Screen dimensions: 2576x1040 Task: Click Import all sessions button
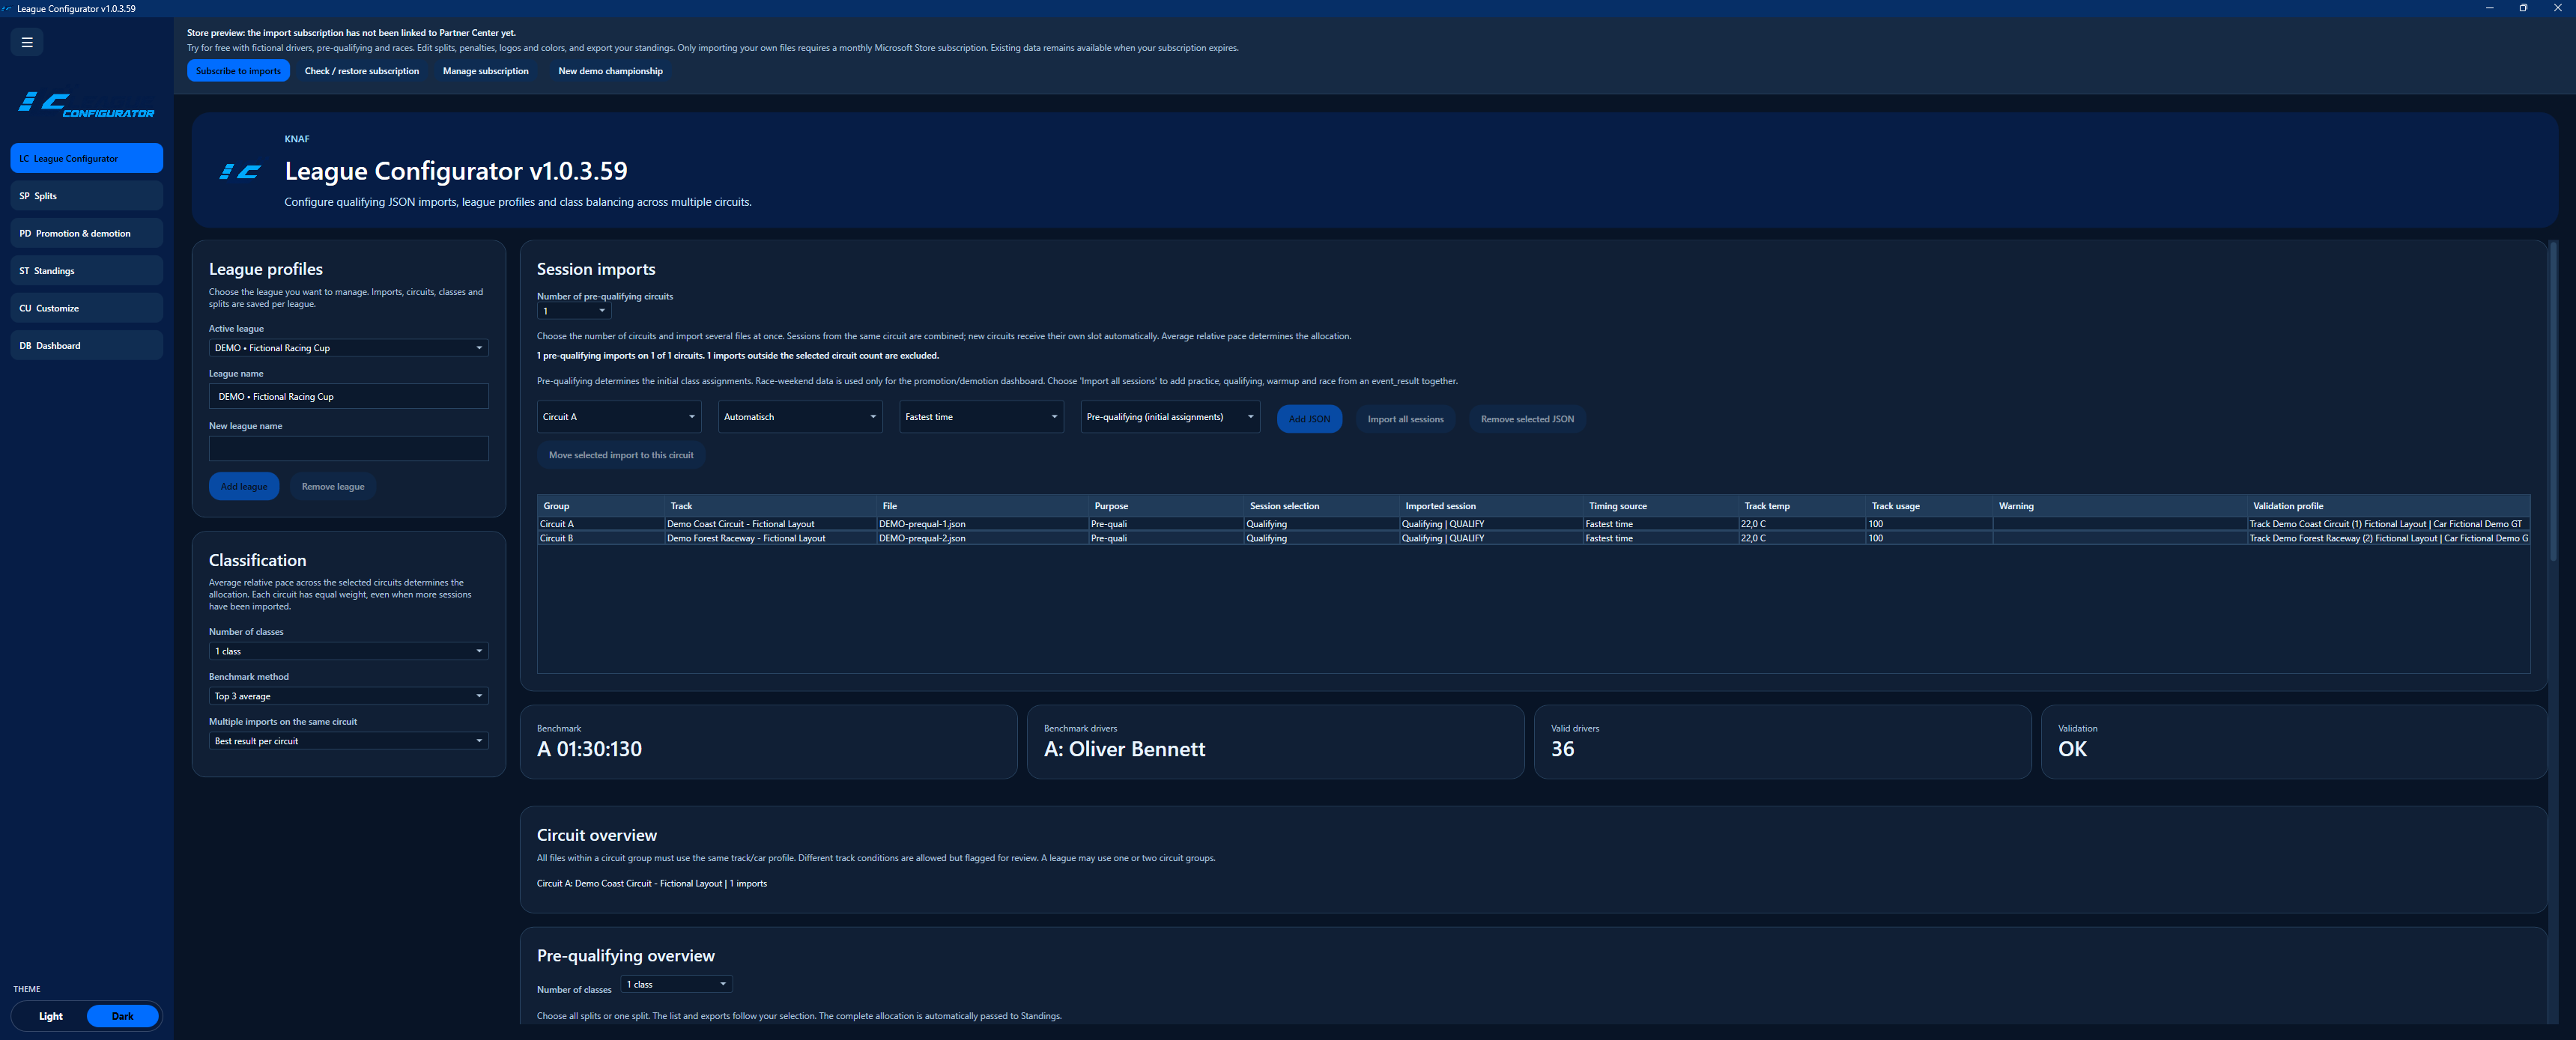1405,419
